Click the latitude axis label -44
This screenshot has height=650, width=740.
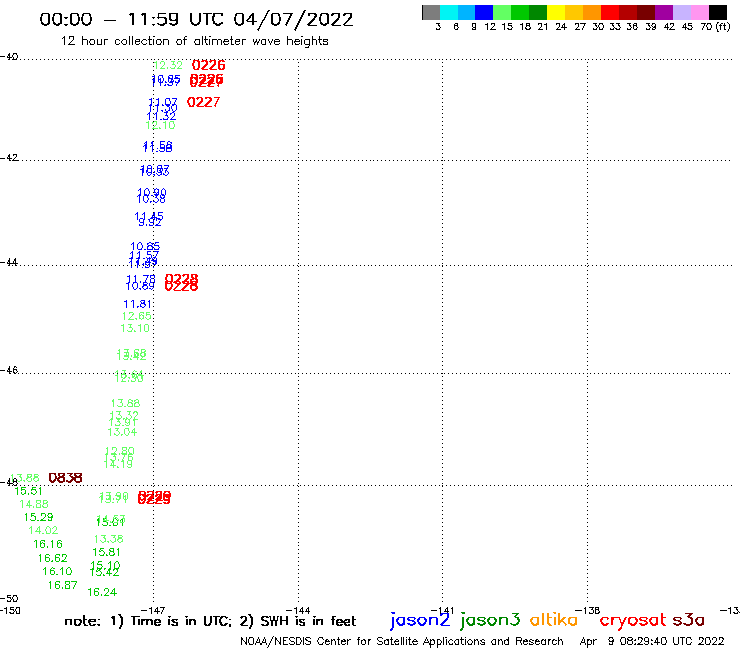[9, 262]
